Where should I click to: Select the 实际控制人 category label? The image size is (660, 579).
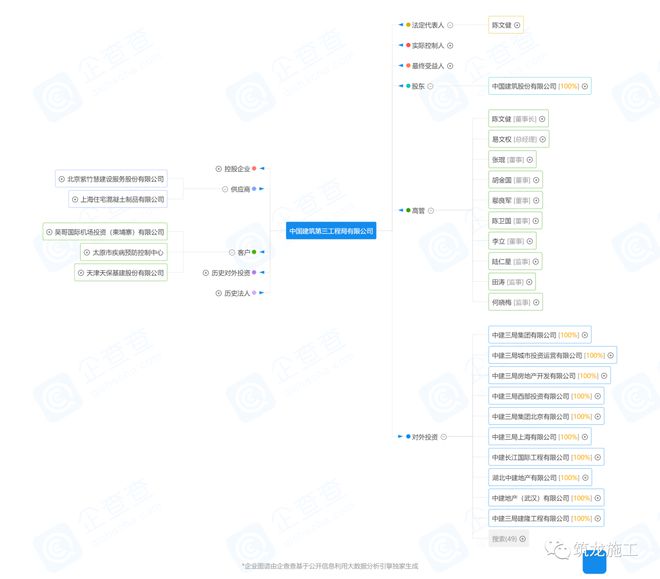(x=428, y=45)
